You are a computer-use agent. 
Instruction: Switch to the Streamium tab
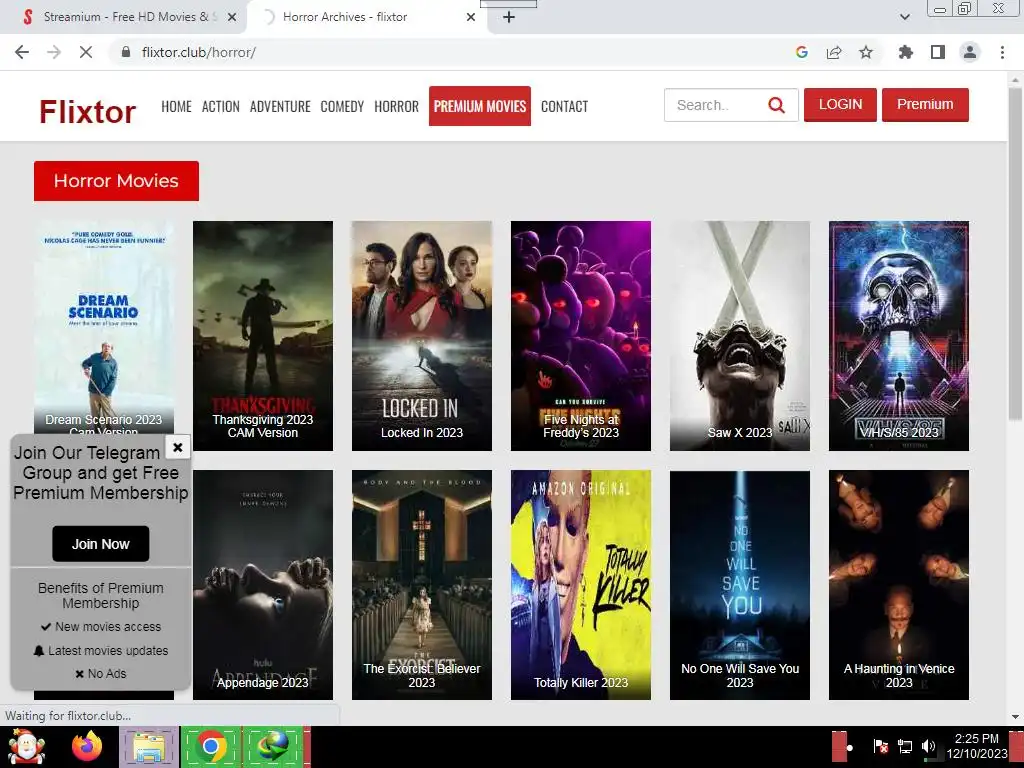[x=124, y=17]
